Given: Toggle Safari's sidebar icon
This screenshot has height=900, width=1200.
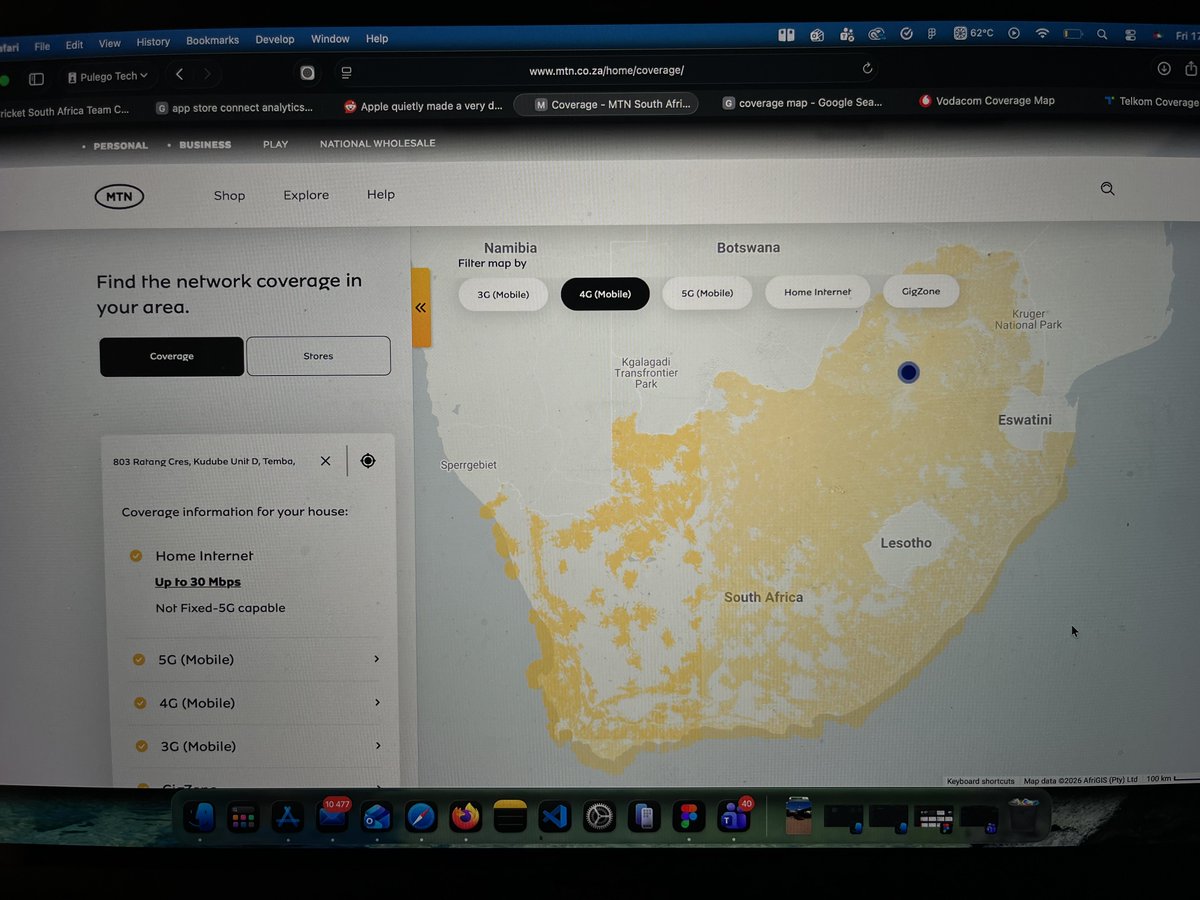Looking at the screenshot, I should click(x=36, y=78).
